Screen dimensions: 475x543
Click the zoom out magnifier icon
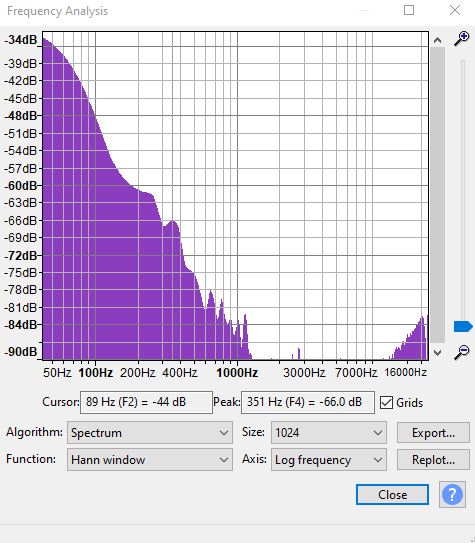pyautogui.click(x=462, y=353)
